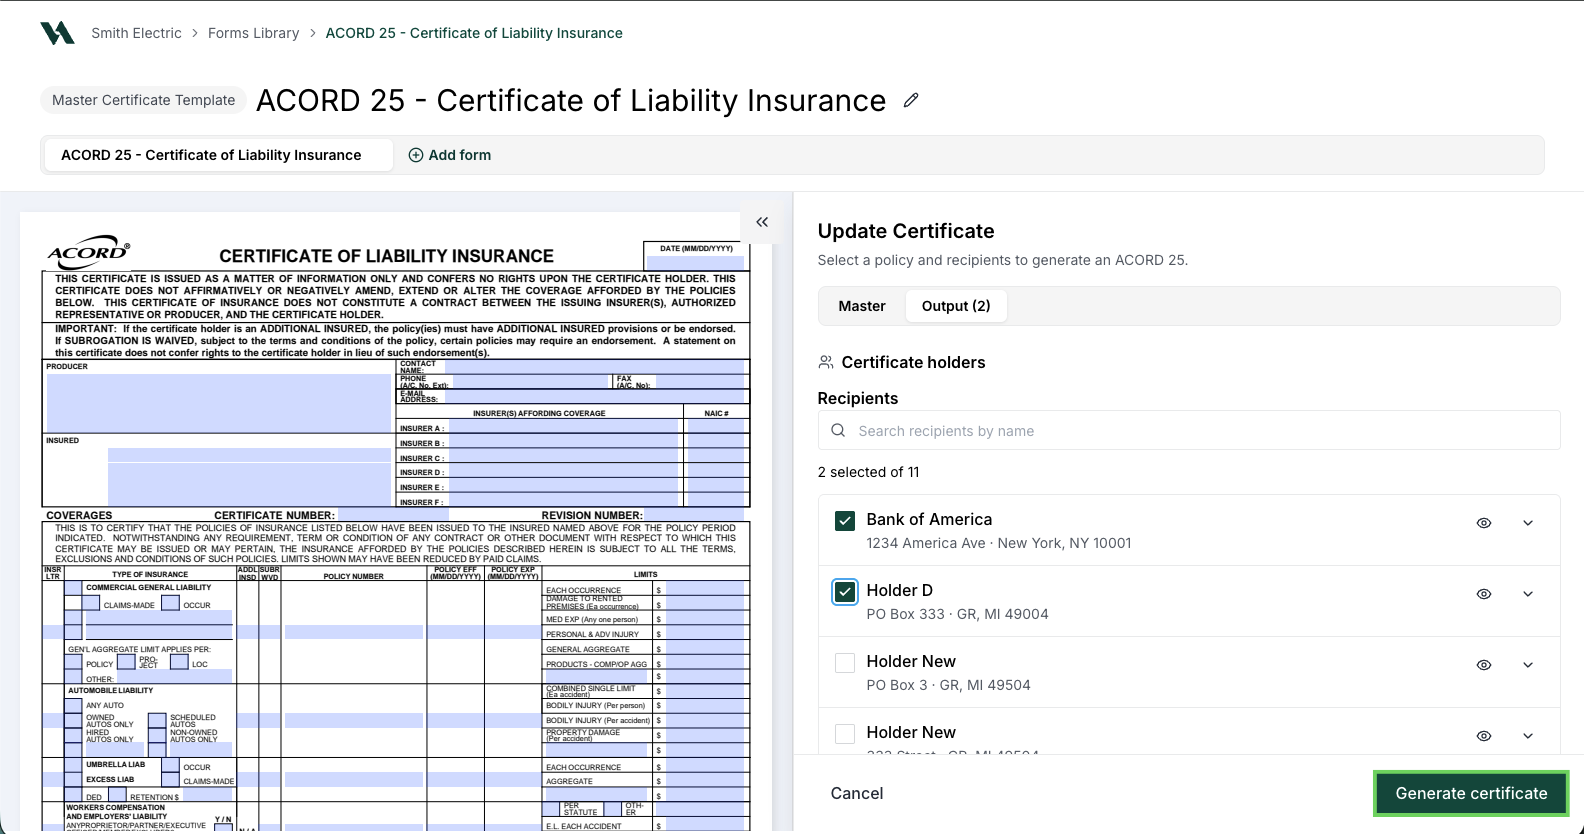This screenshot has width=1584, height=834.
Task: Open Smith Electric in the breadcrumb
Action: tap(136, 33)
